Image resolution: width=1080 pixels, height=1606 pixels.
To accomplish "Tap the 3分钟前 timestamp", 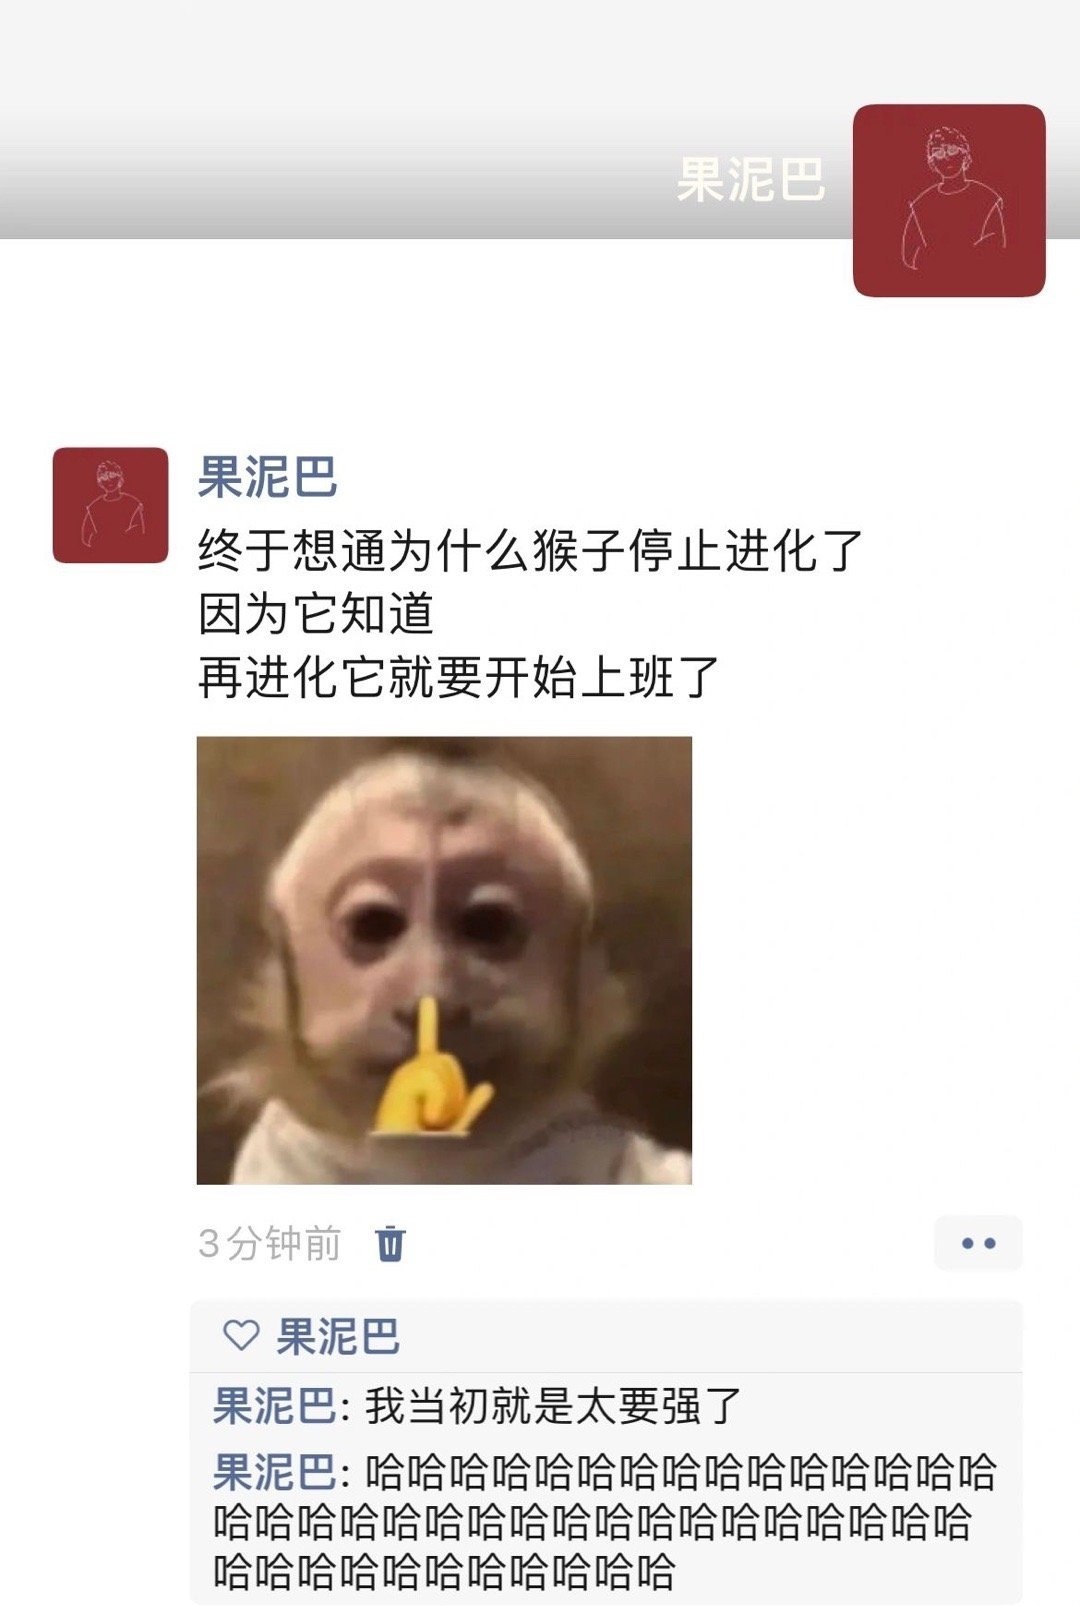I will (x=270, y=1244).
